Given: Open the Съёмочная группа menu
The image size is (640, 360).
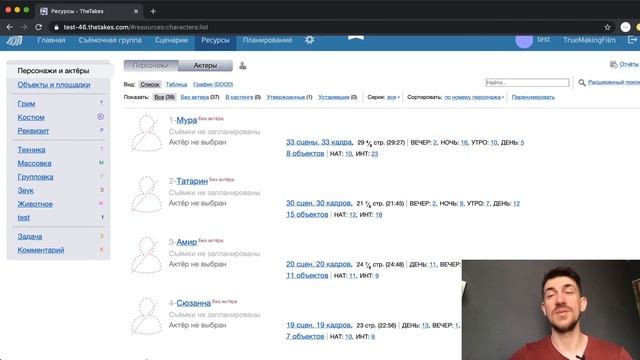Looking at the screenshot, I should [110, 40].
